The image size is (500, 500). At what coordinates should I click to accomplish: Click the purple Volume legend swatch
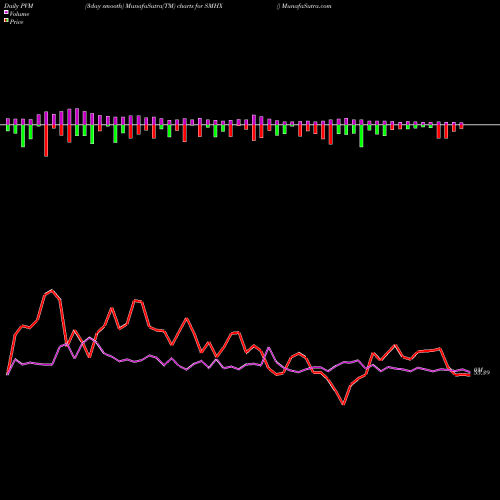coord(6,13)
